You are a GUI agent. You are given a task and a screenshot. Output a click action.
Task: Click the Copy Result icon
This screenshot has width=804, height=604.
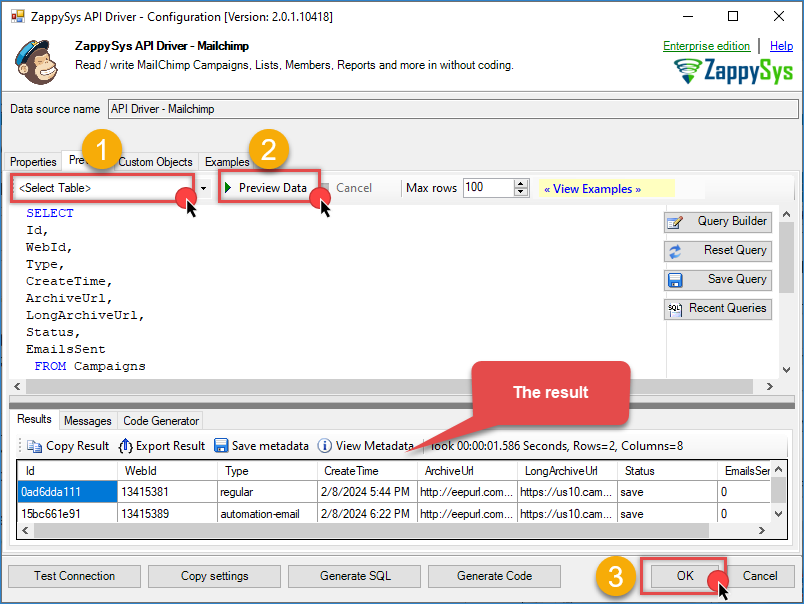click(34, 446)
